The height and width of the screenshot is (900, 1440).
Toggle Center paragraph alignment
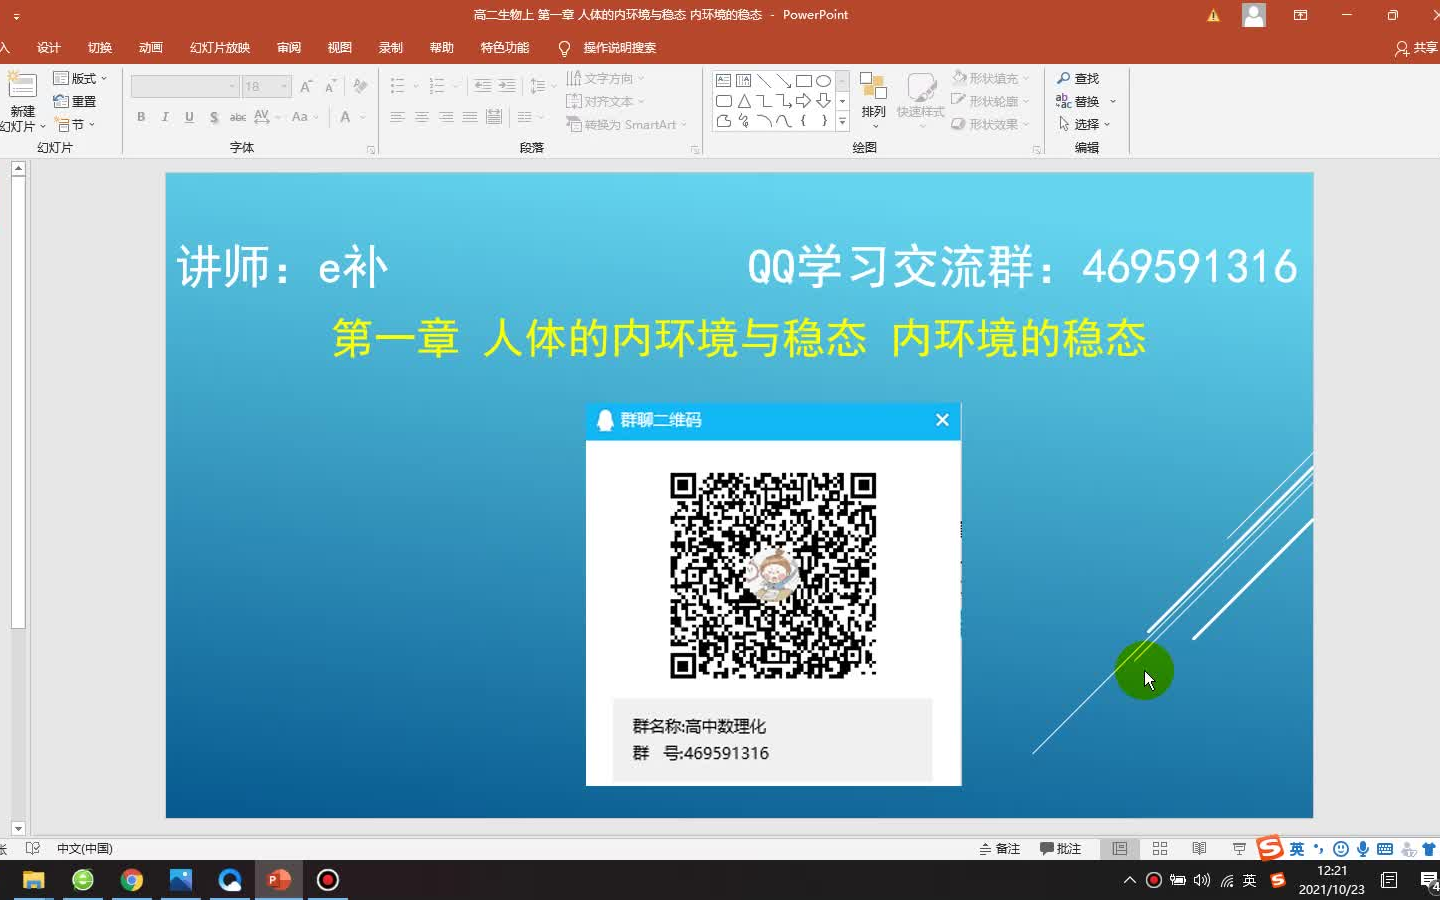click(422, 117)
